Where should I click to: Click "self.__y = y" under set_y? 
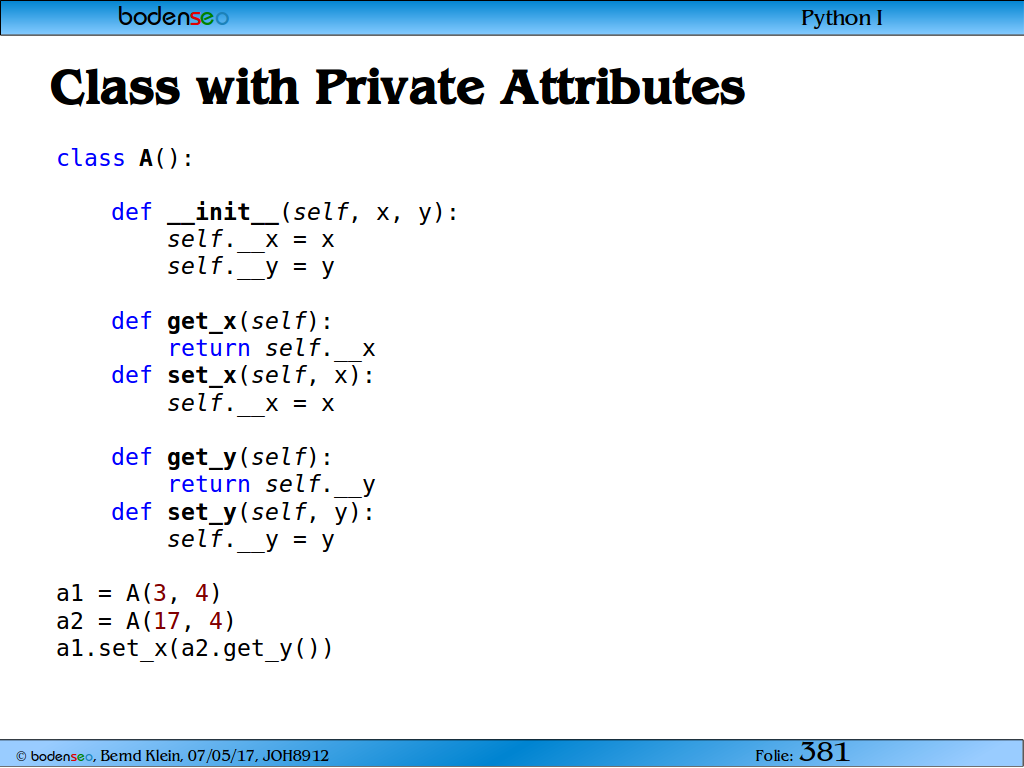click(x=251, y=540)
